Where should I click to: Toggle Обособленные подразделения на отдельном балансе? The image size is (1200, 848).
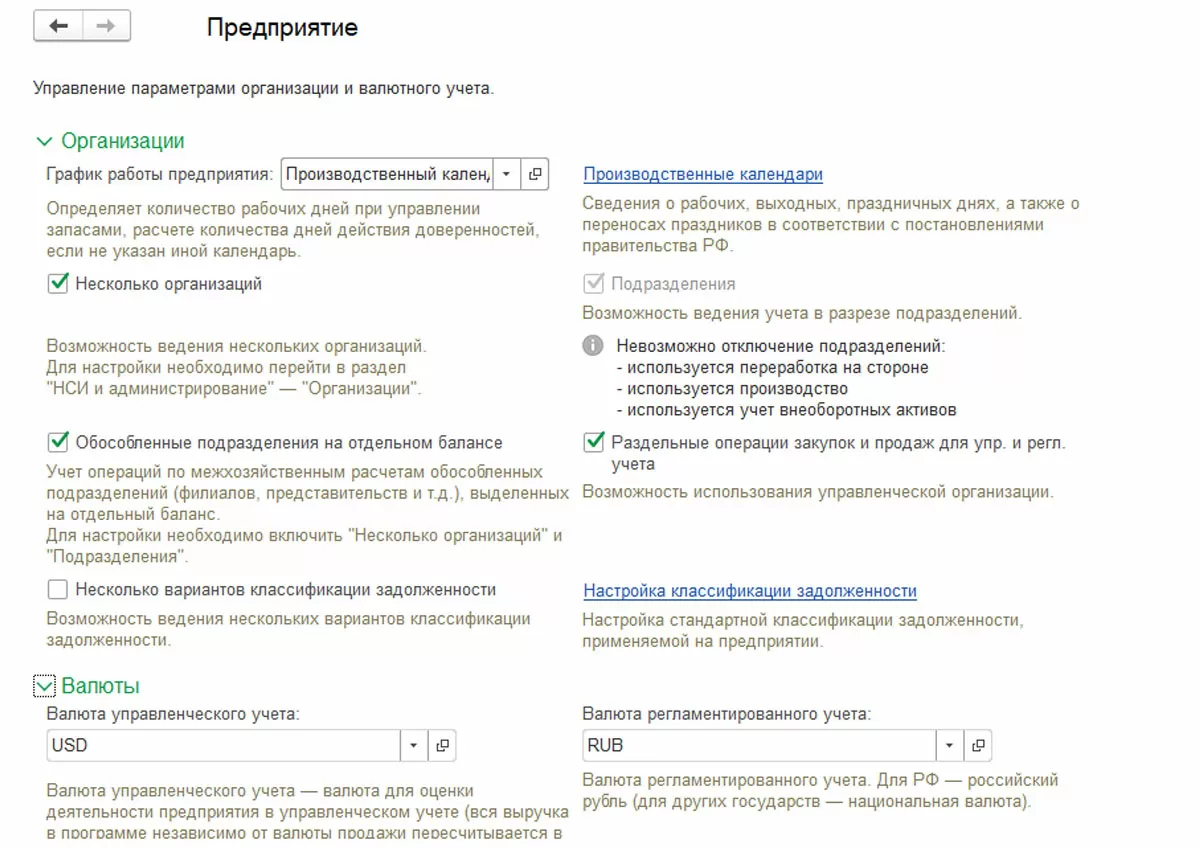[x=57, y=442]
